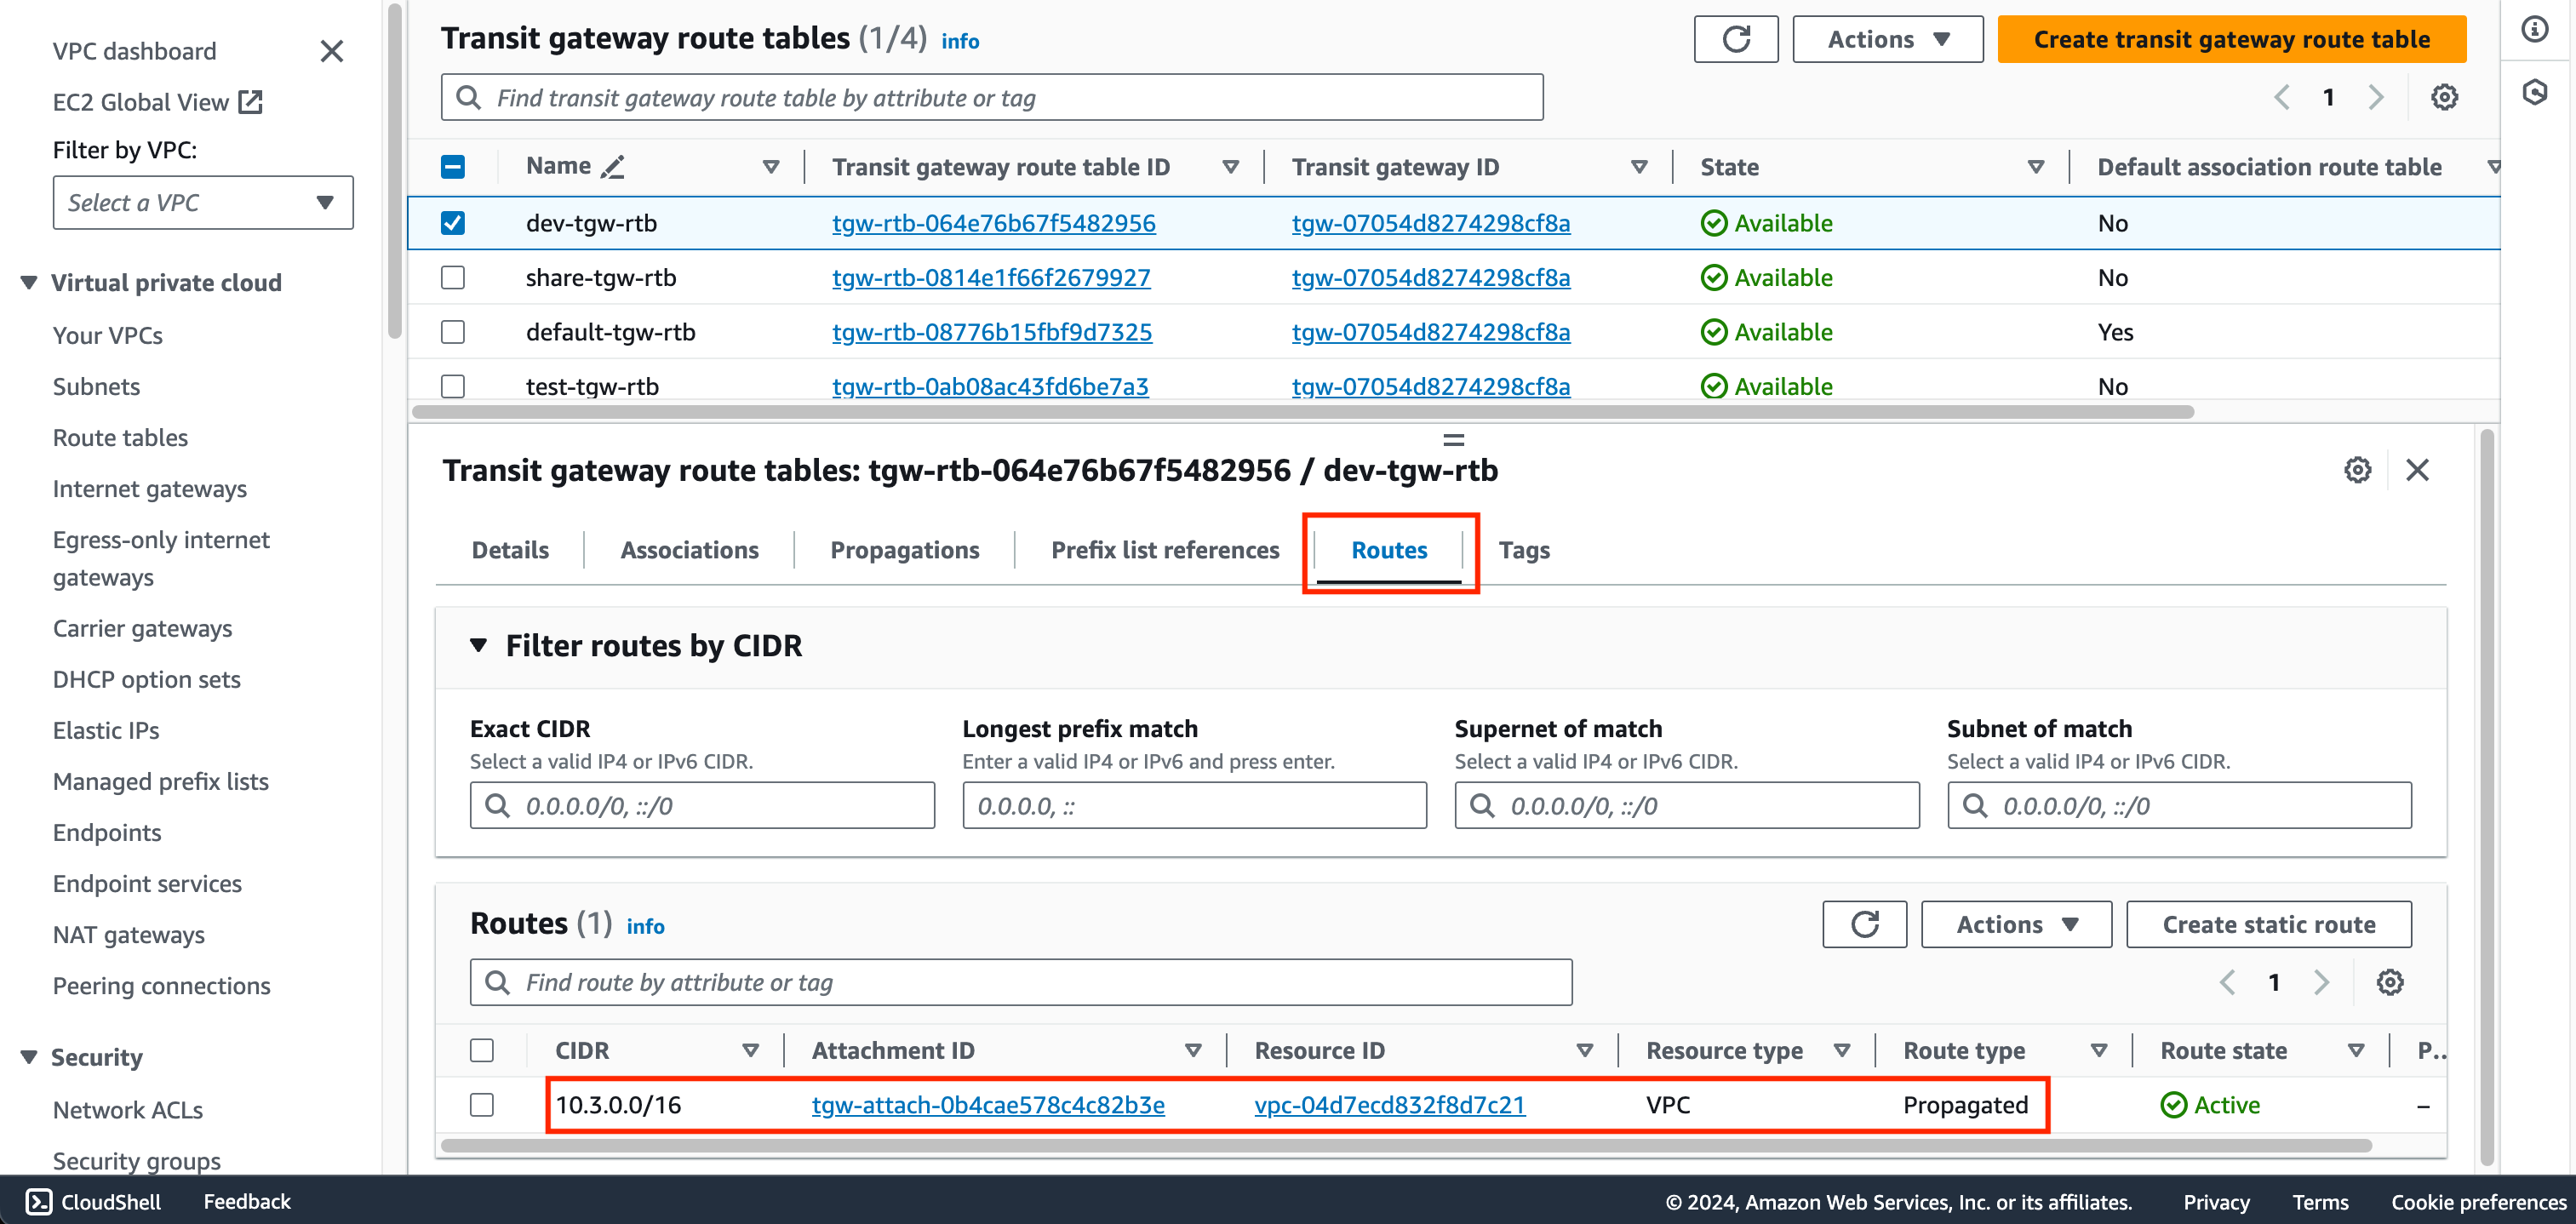Sort by Default association route table column
Screen dimensions: 2576x1224
tap(2494, 167)
